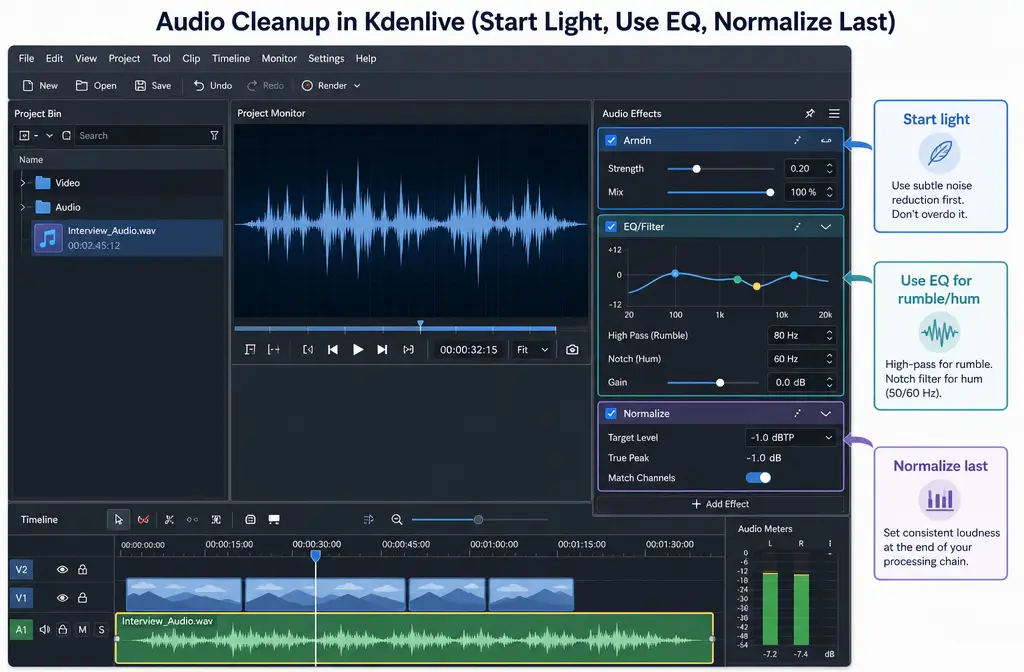The height and width of the screenshot is (672, 1024).
Task: Lock the V1 track
Action: click(82, 598)
